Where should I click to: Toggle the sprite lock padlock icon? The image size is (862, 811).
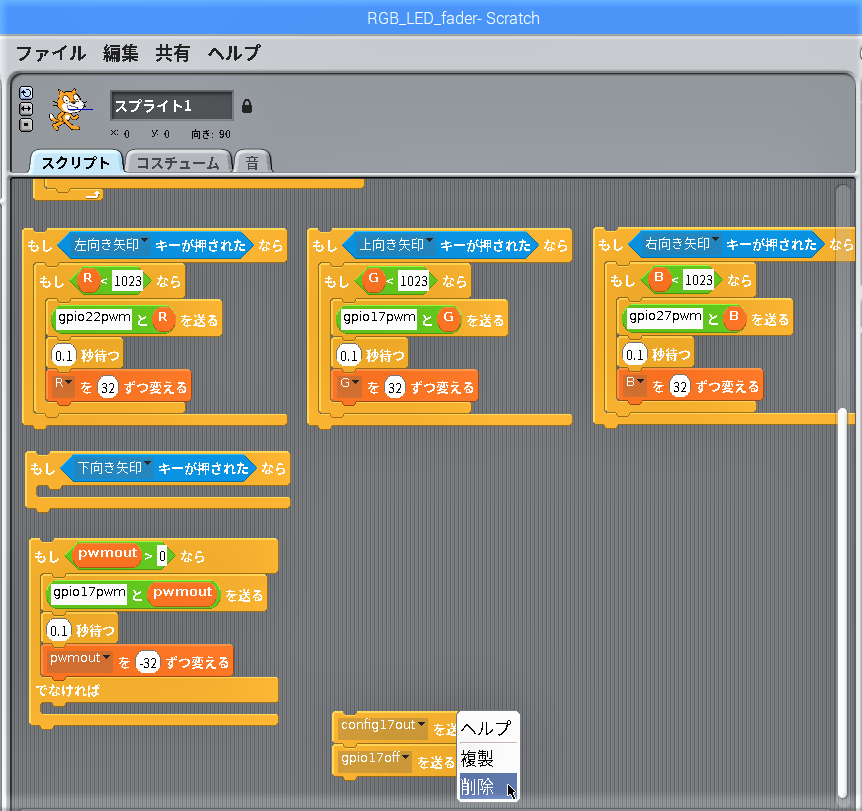(x=247, y=106)
